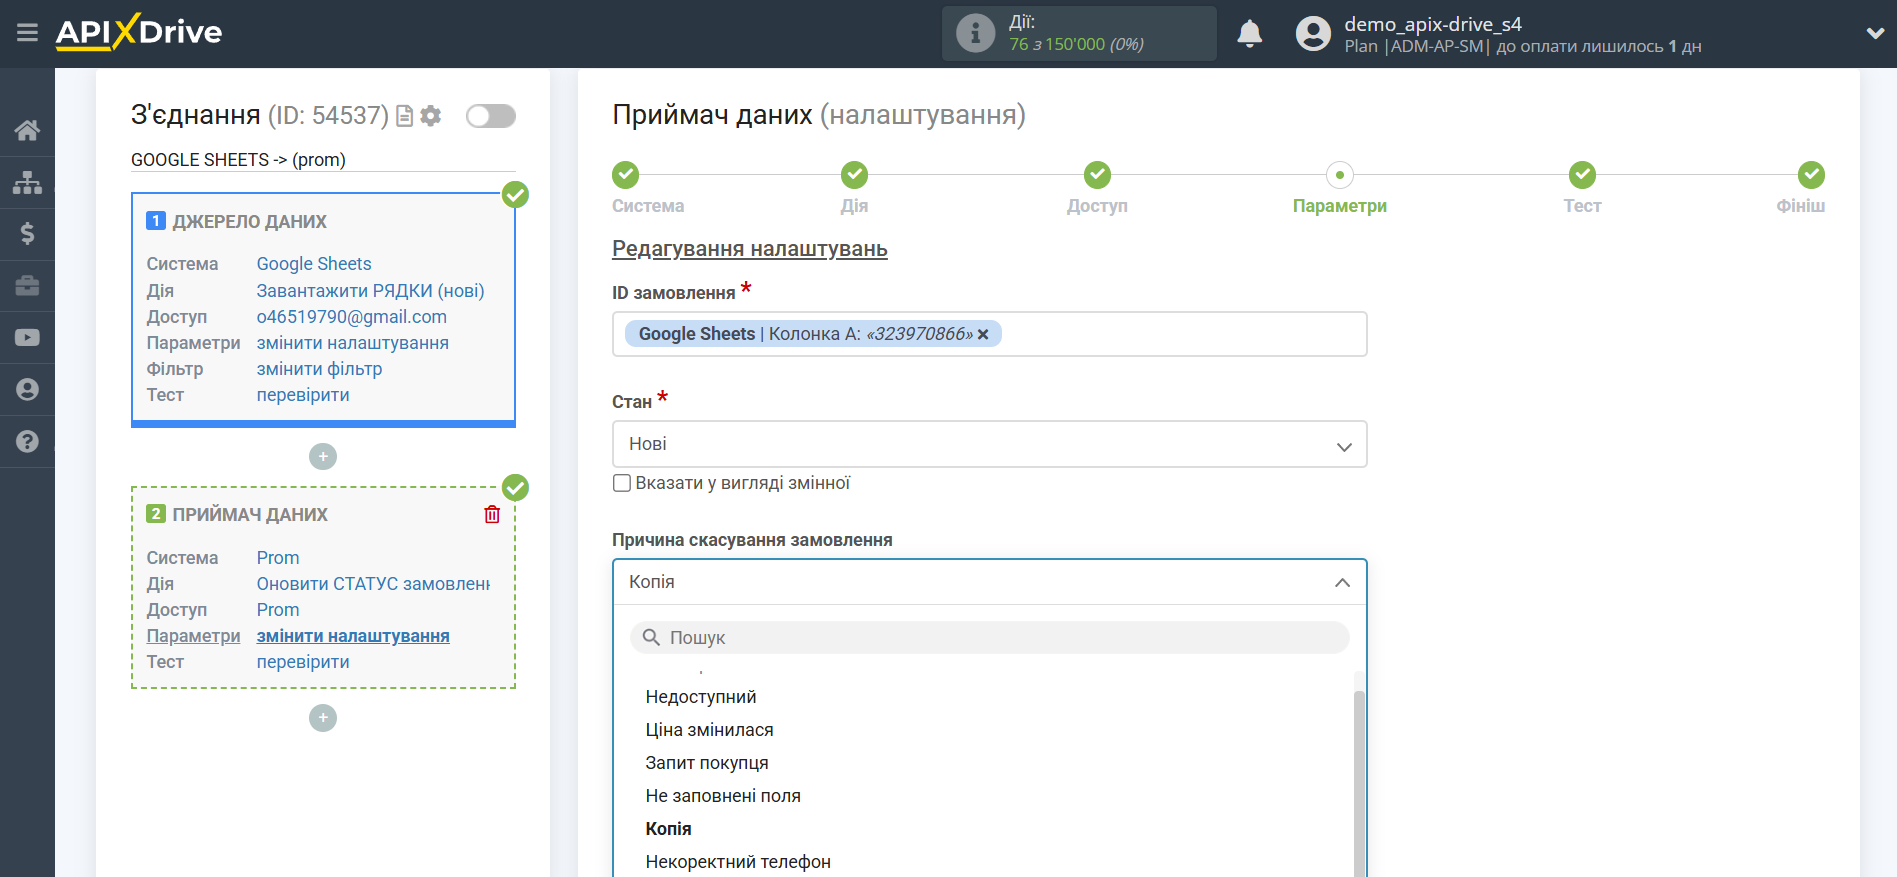The height and width of the screenshot is (877, 1897).
Task: Click source перевірити test link
Action: (303, 395)
